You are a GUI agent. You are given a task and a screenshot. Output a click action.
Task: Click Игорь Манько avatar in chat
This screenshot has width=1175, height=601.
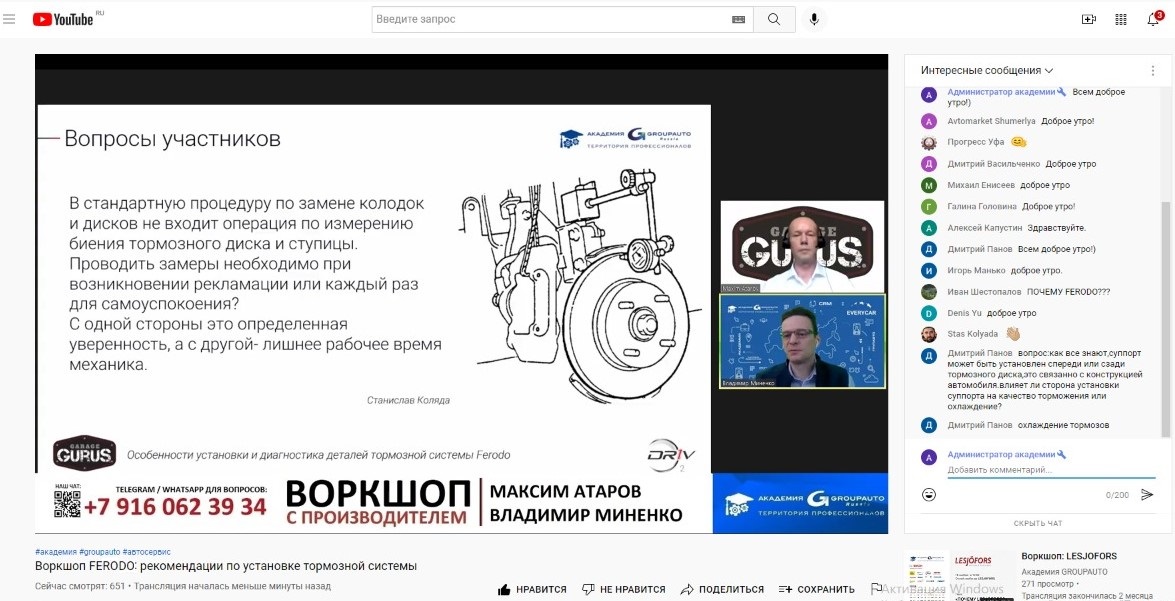[x=929, y=271]
